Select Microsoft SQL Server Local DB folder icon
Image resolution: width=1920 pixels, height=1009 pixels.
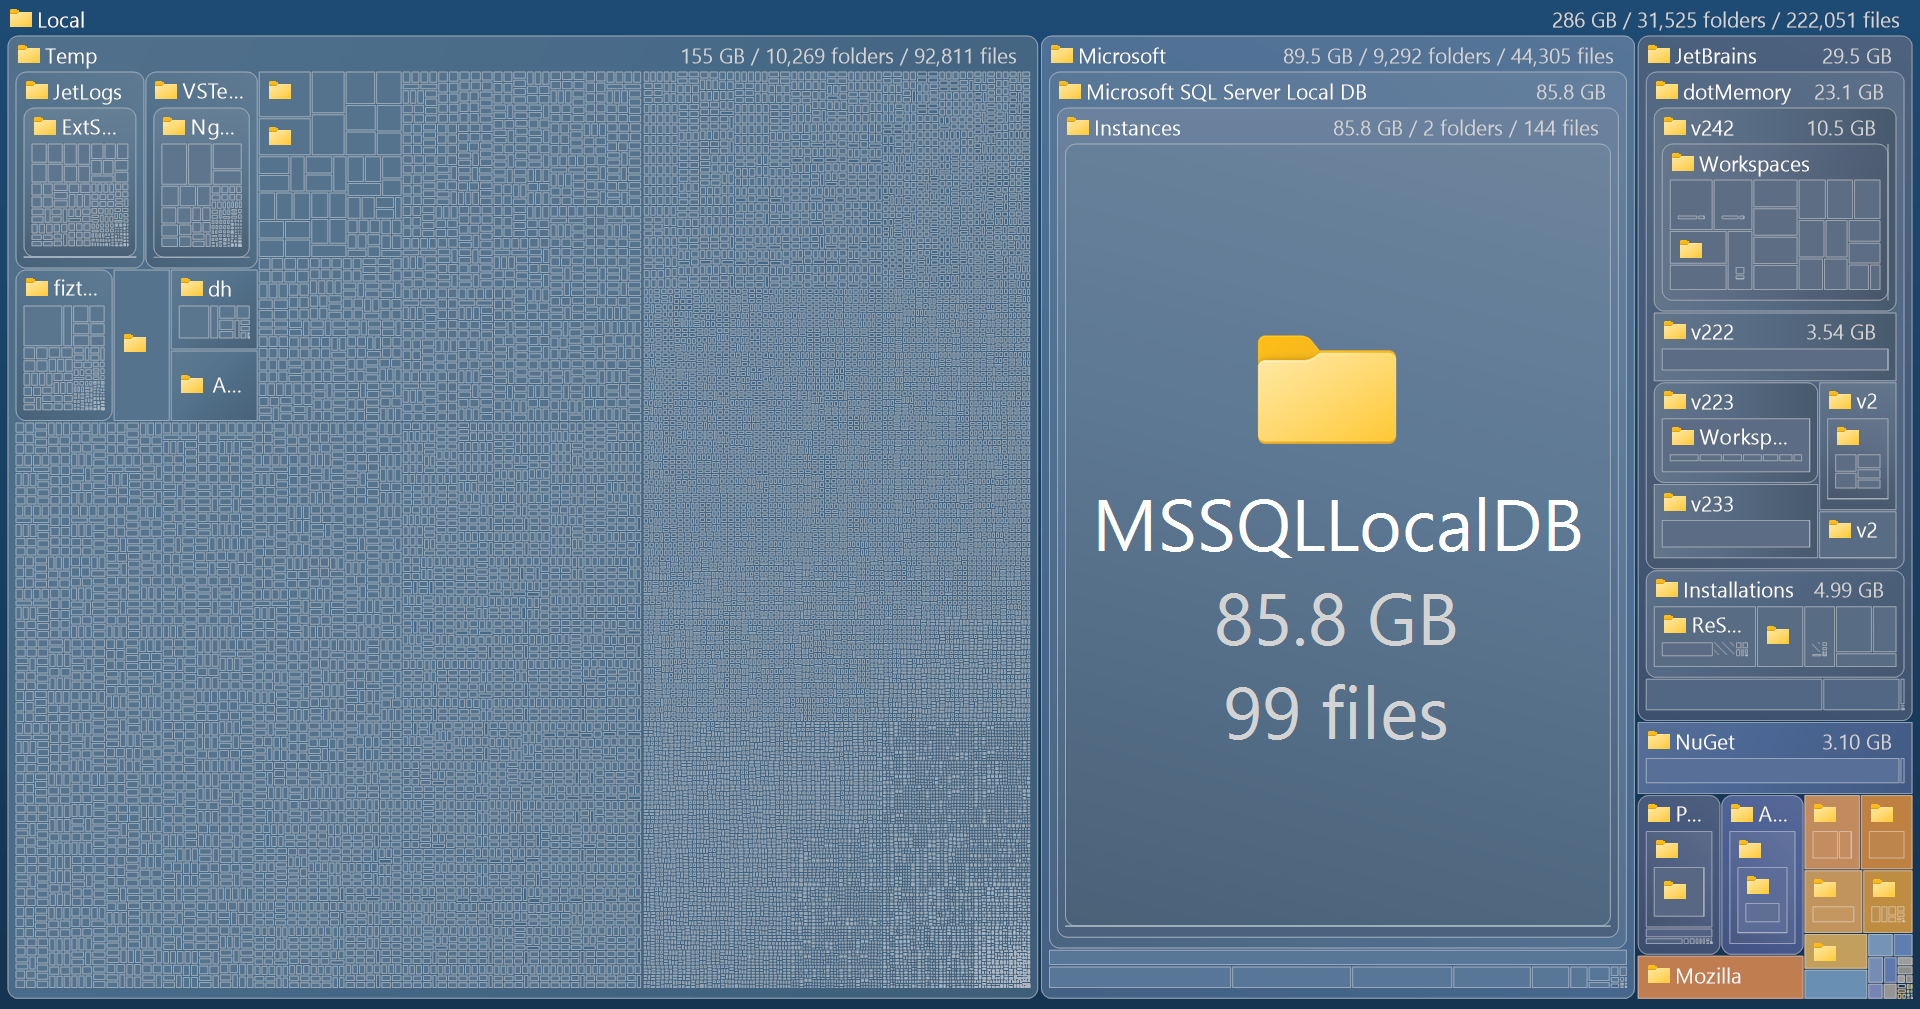(1070, 91)
